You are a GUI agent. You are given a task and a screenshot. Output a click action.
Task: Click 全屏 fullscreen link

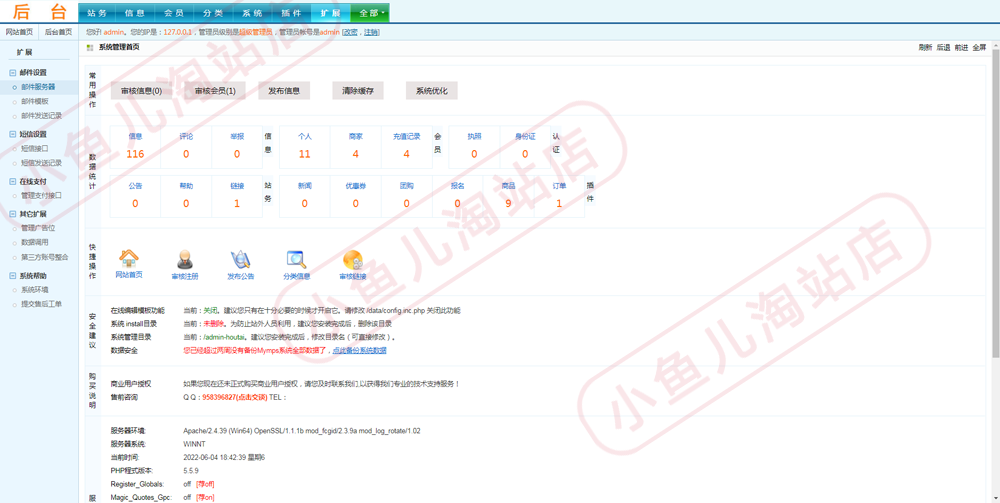tap(979, 48)
